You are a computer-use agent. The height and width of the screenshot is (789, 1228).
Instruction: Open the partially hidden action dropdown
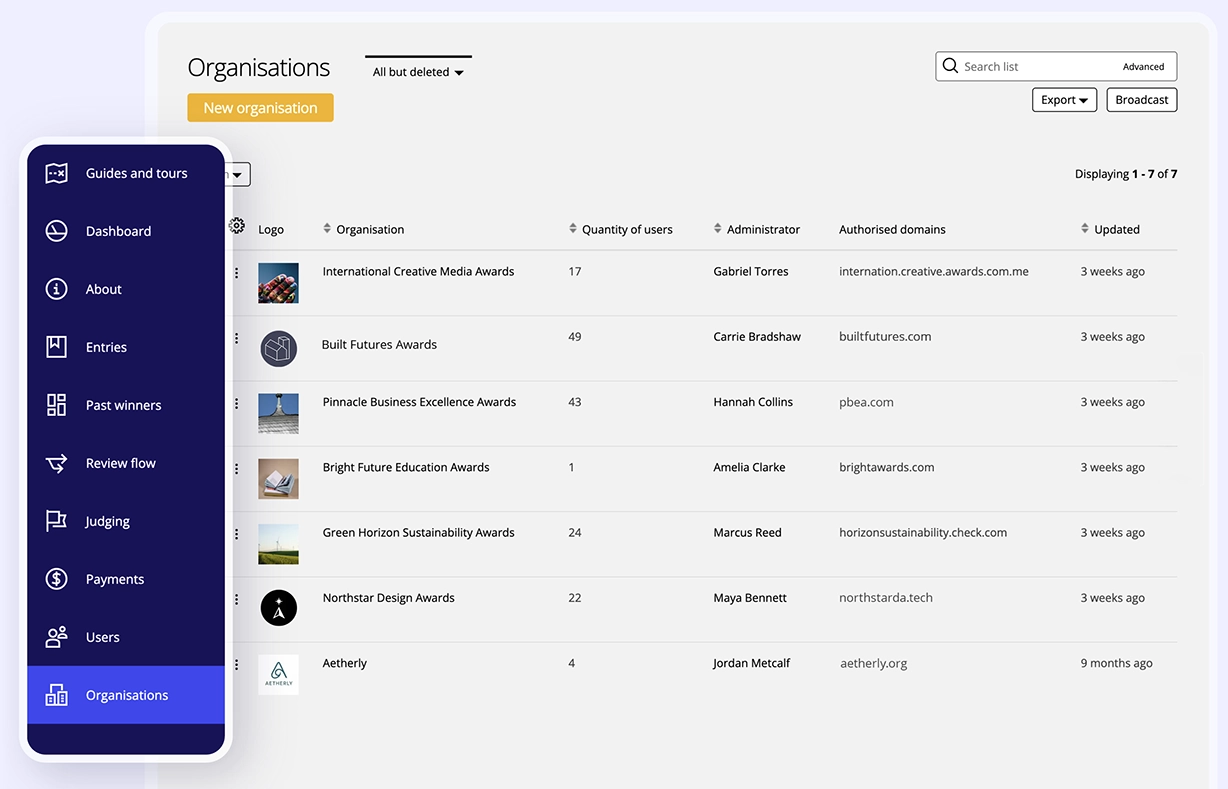point(240,174)
